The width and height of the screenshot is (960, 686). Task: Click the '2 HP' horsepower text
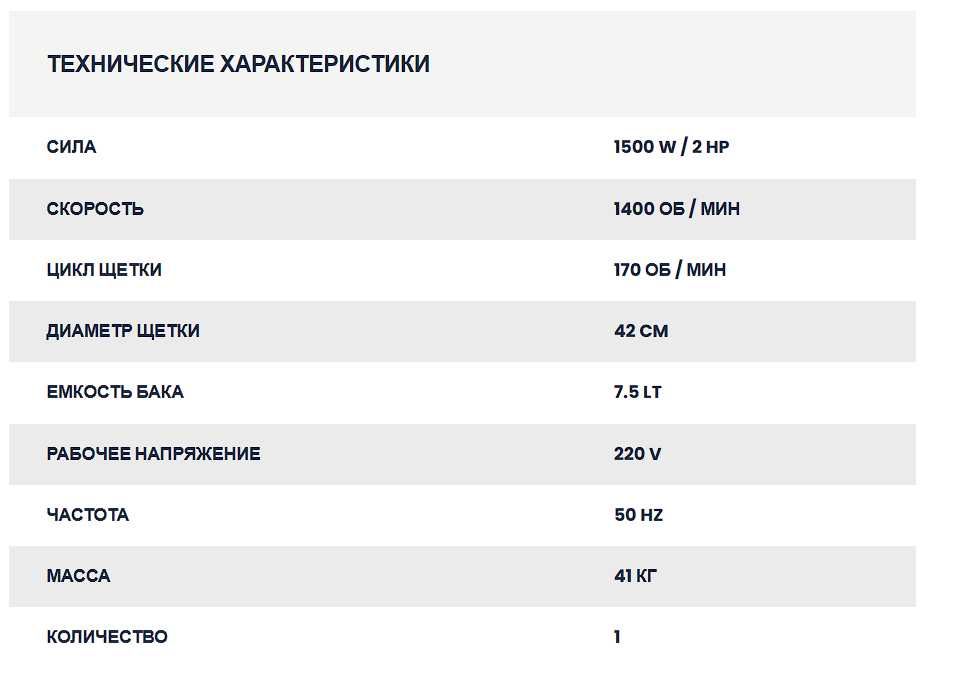click(710, 147)
